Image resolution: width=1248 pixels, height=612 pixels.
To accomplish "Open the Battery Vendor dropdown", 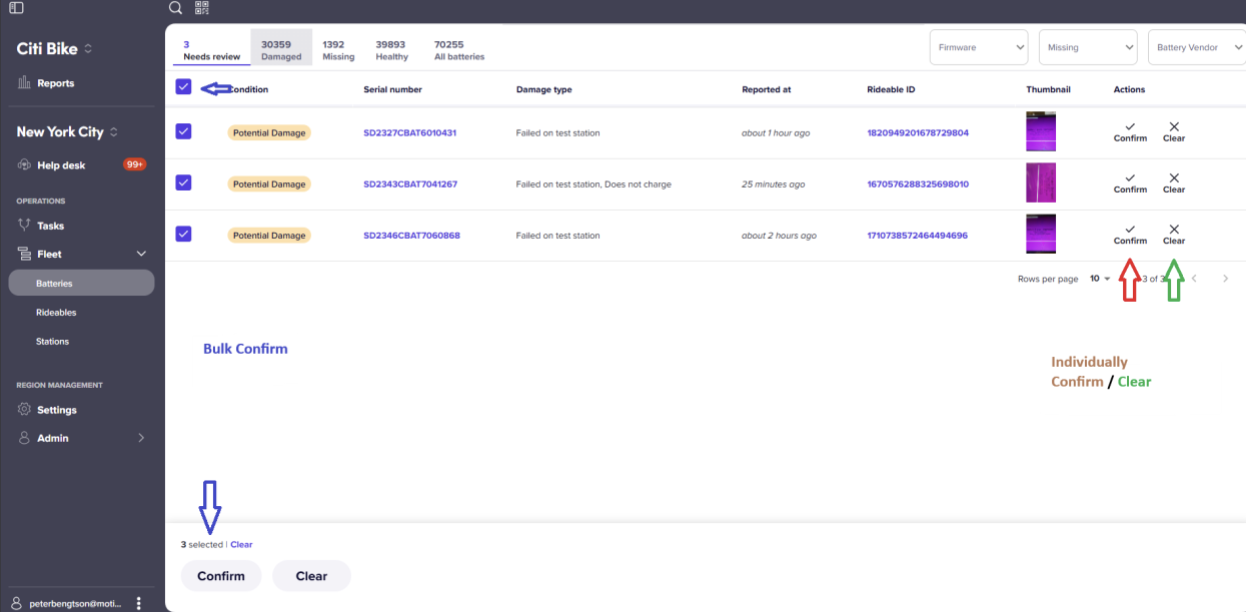I will pyautogui.click(x=1197, y=47).
